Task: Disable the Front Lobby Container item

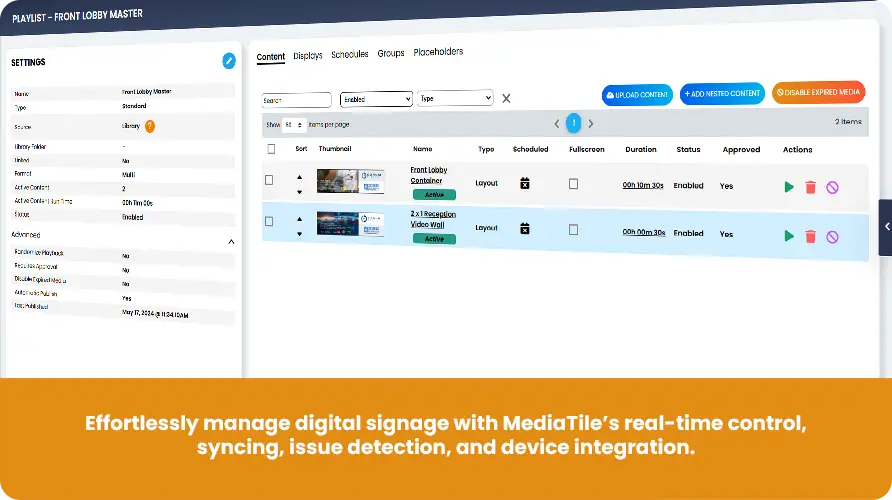Action: pyautogui.click(x=832, y=187)
